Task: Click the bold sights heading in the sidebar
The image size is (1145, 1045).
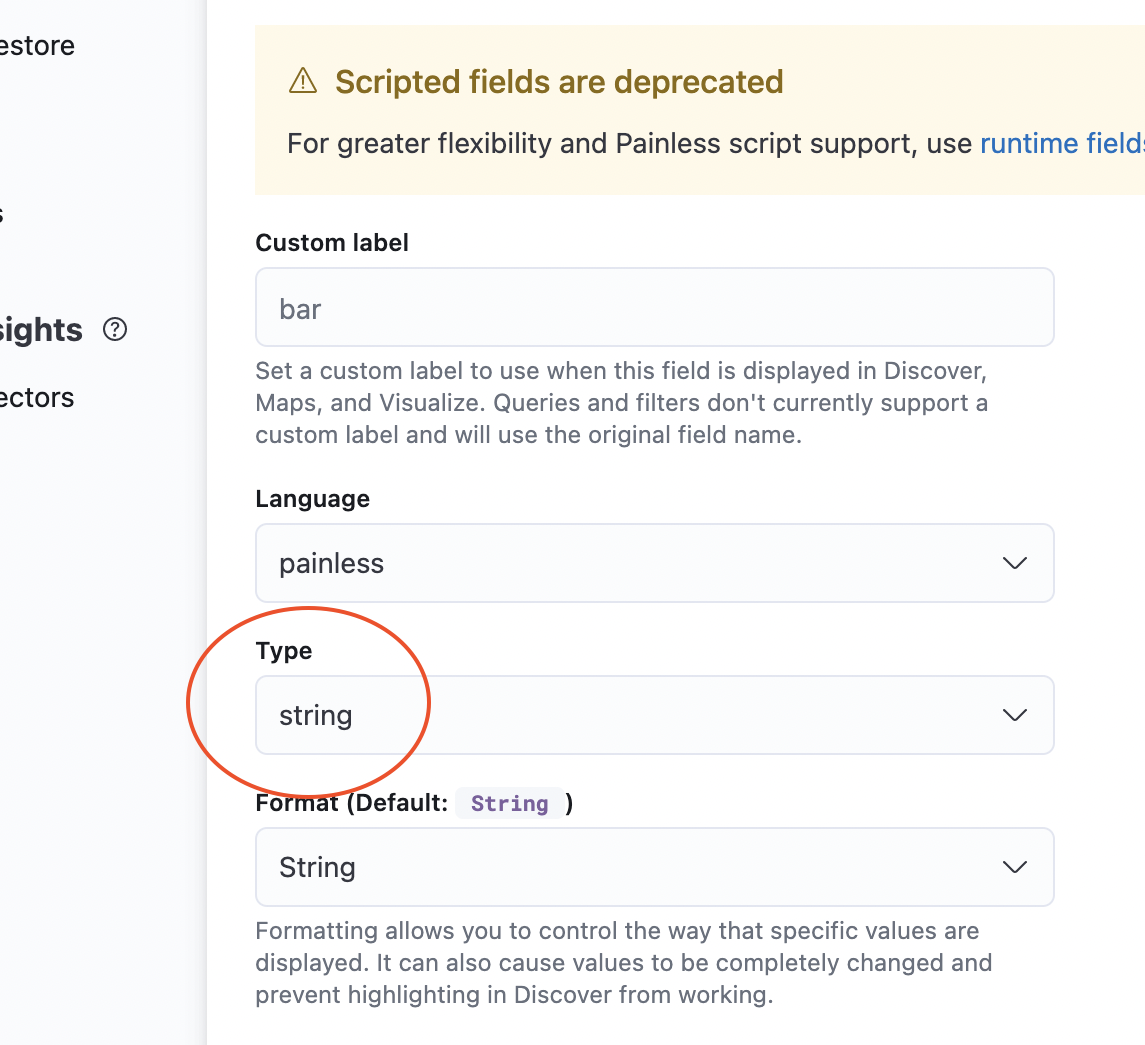Action: [x=41, y=330]
